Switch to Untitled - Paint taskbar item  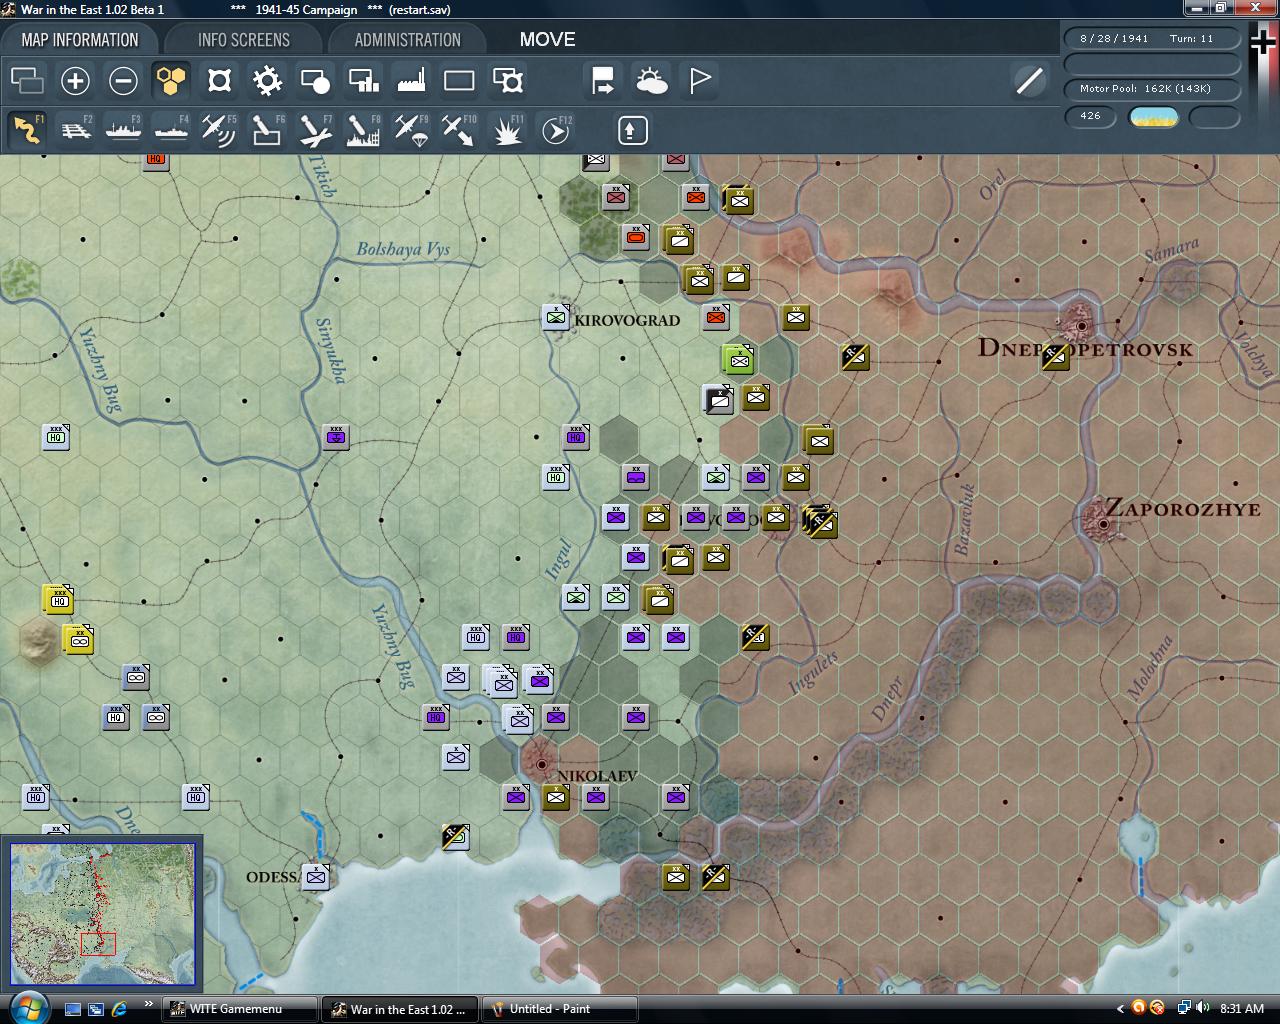click(559, 1009)
